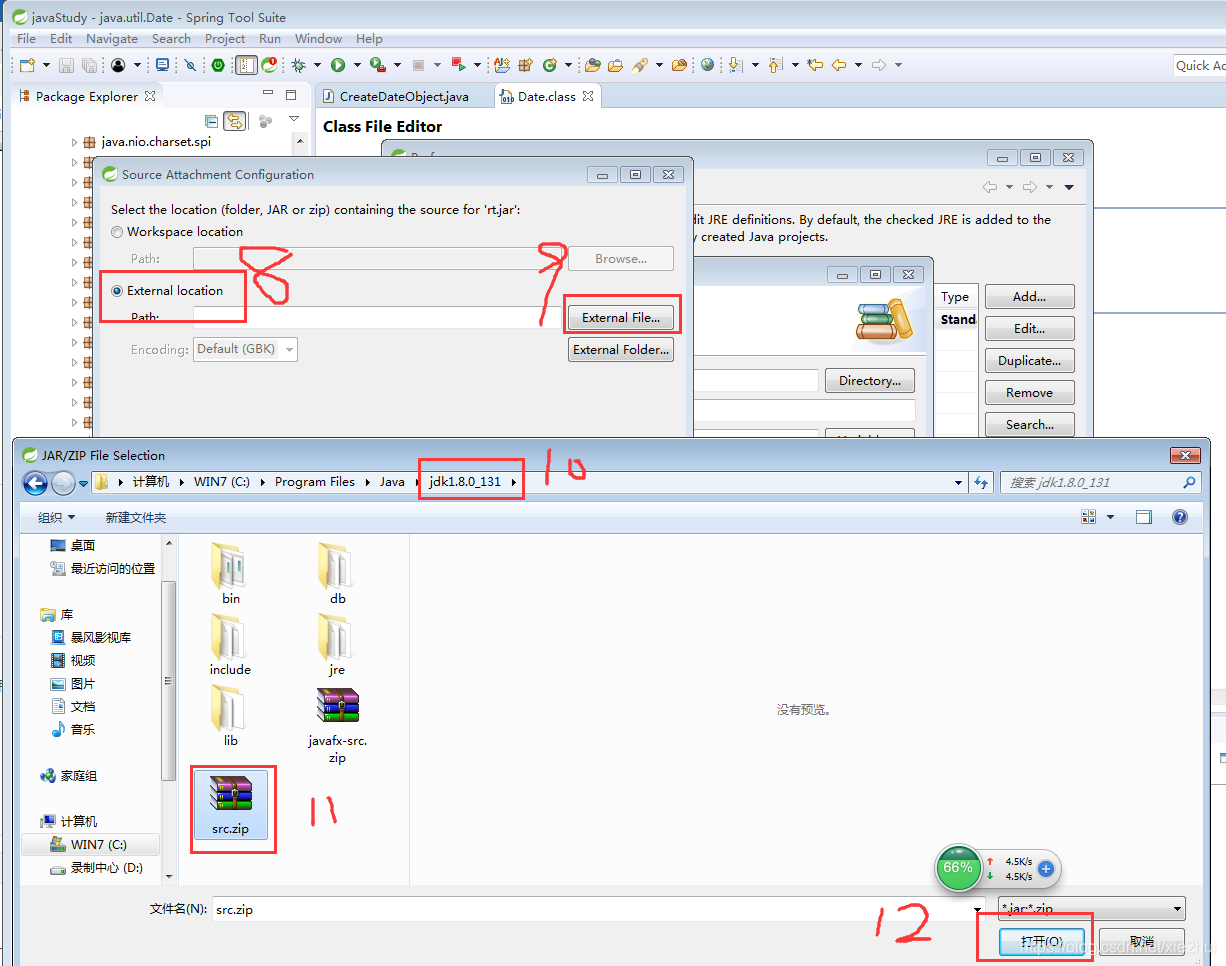
Task: Open the Project menu
Action: coord(225,38)
